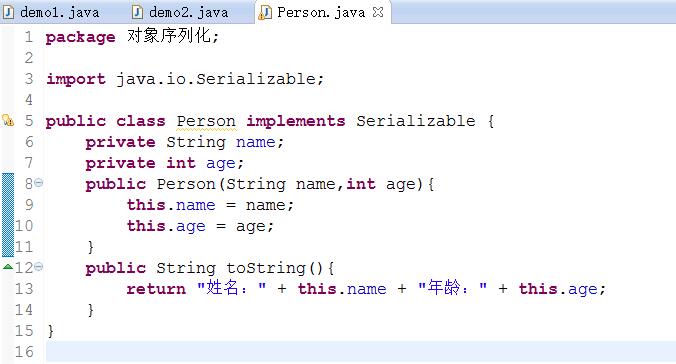Switch to the demo2.java tab
Screen dimensions: 676x364
pyautogui.click(x=181, y=12)
